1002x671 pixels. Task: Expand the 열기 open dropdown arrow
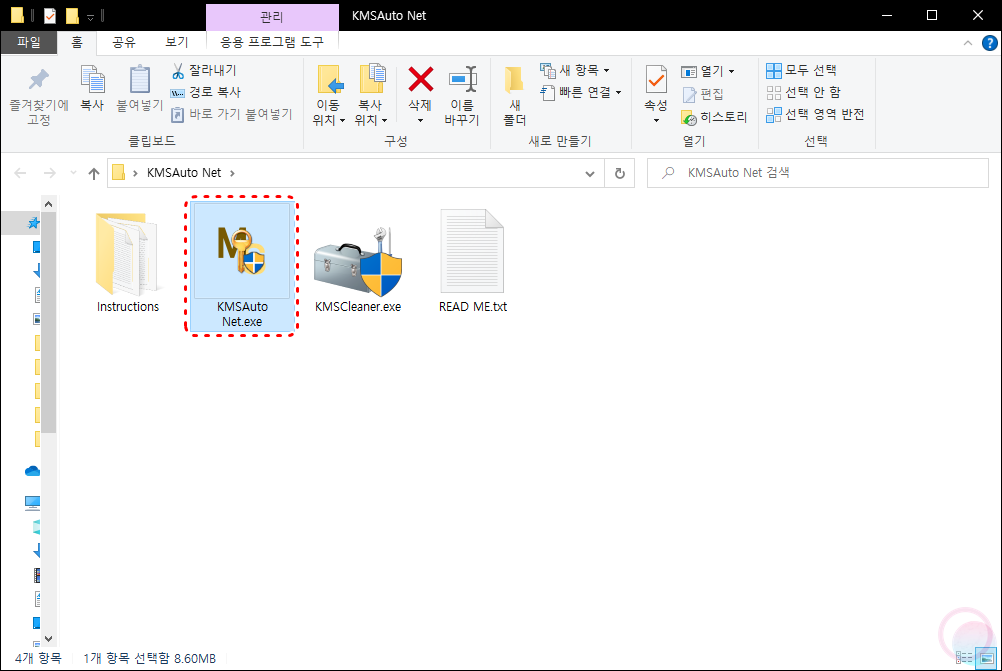coord(732,72)
